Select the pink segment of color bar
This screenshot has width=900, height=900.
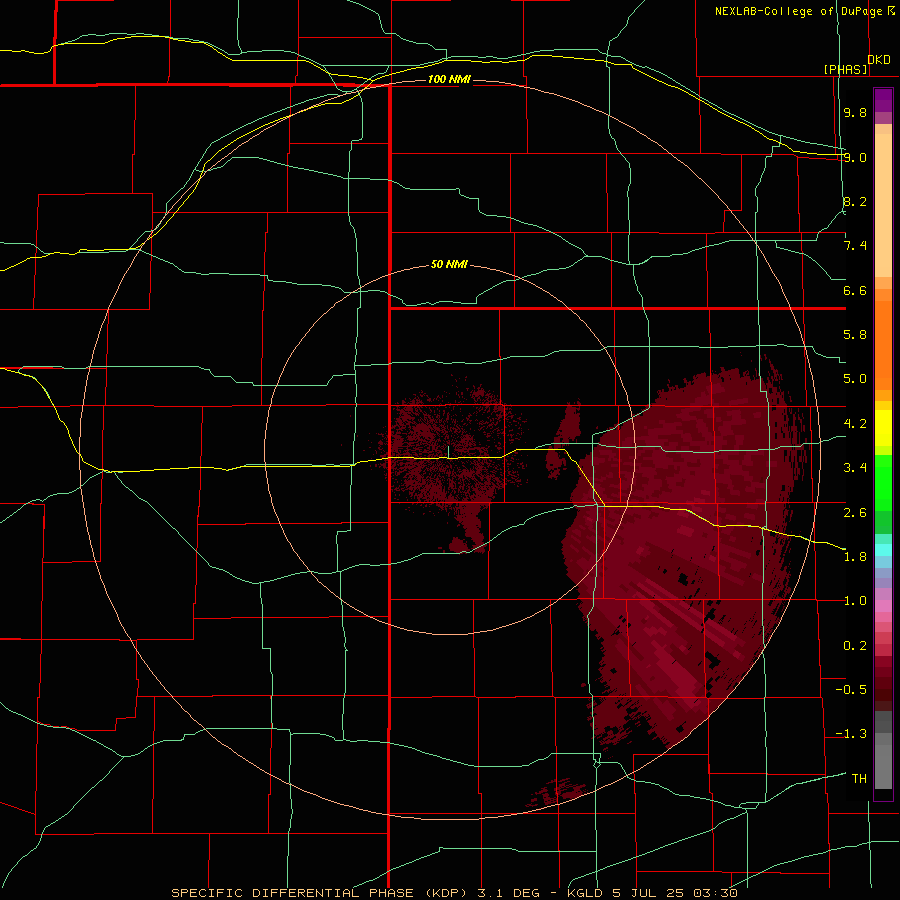pyautogui.click(x=883, y=606)
